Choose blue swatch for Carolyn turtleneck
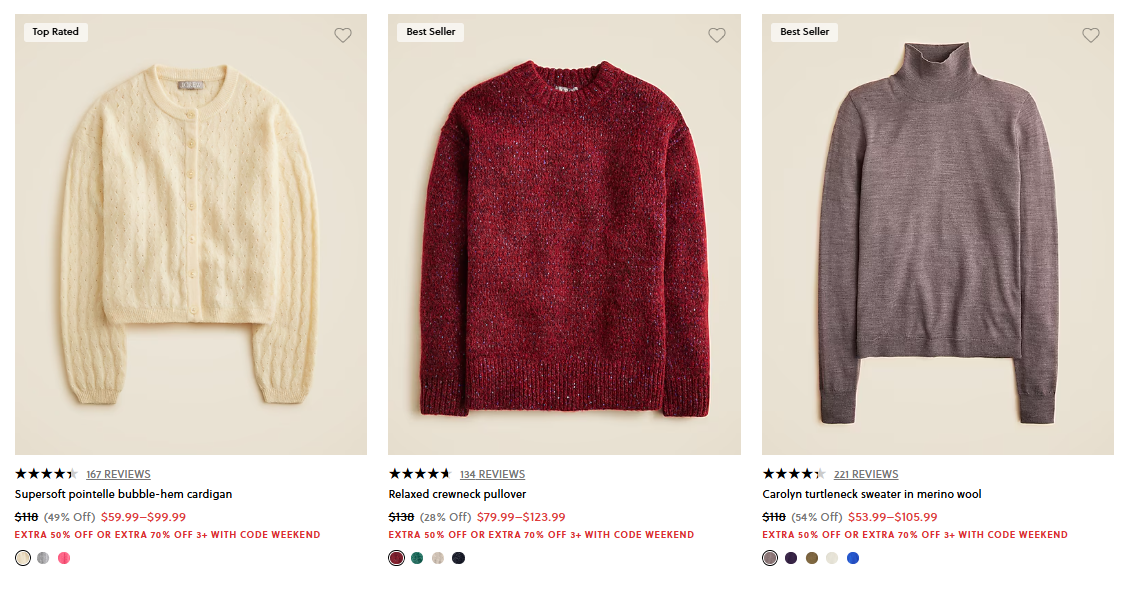 [853, 558]
